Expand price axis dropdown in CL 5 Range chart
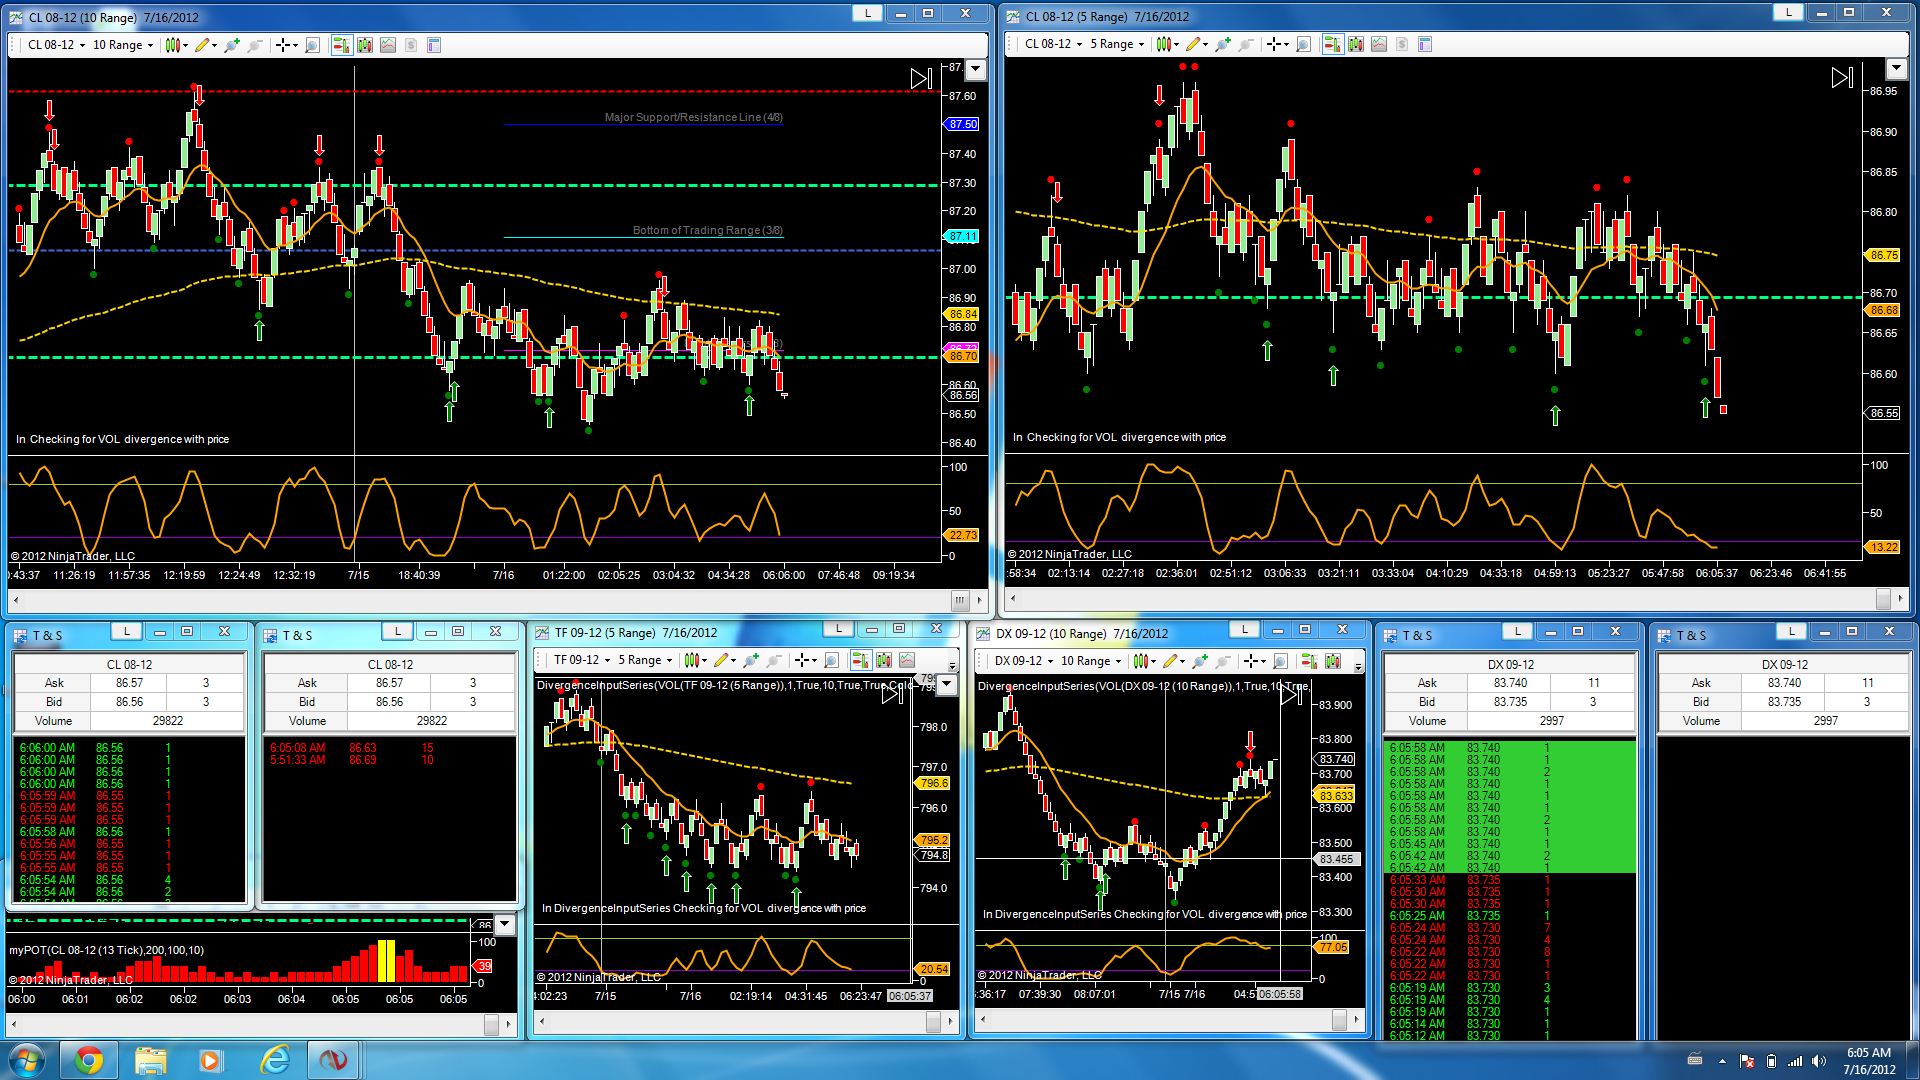This screenshot has width=1920, height=1080. [1896, 69]
